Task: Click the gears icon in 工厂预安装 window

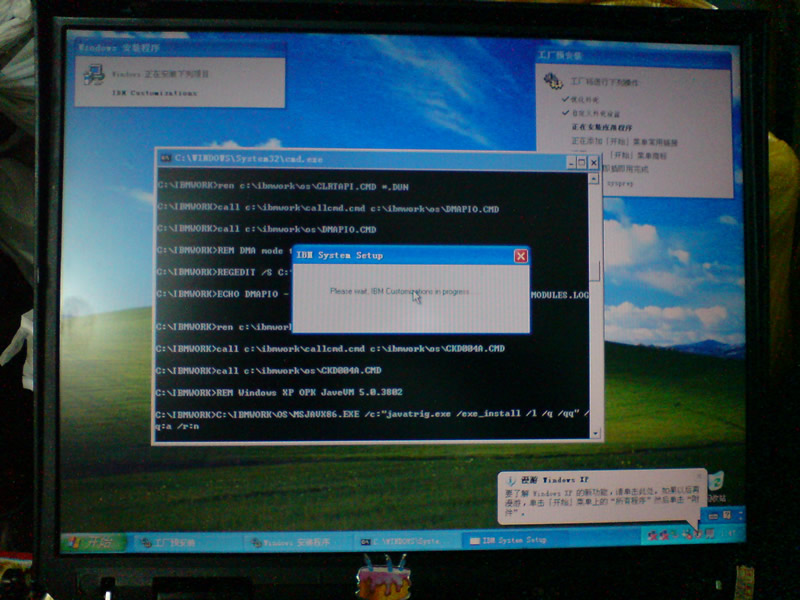Action: click(553, 81)
